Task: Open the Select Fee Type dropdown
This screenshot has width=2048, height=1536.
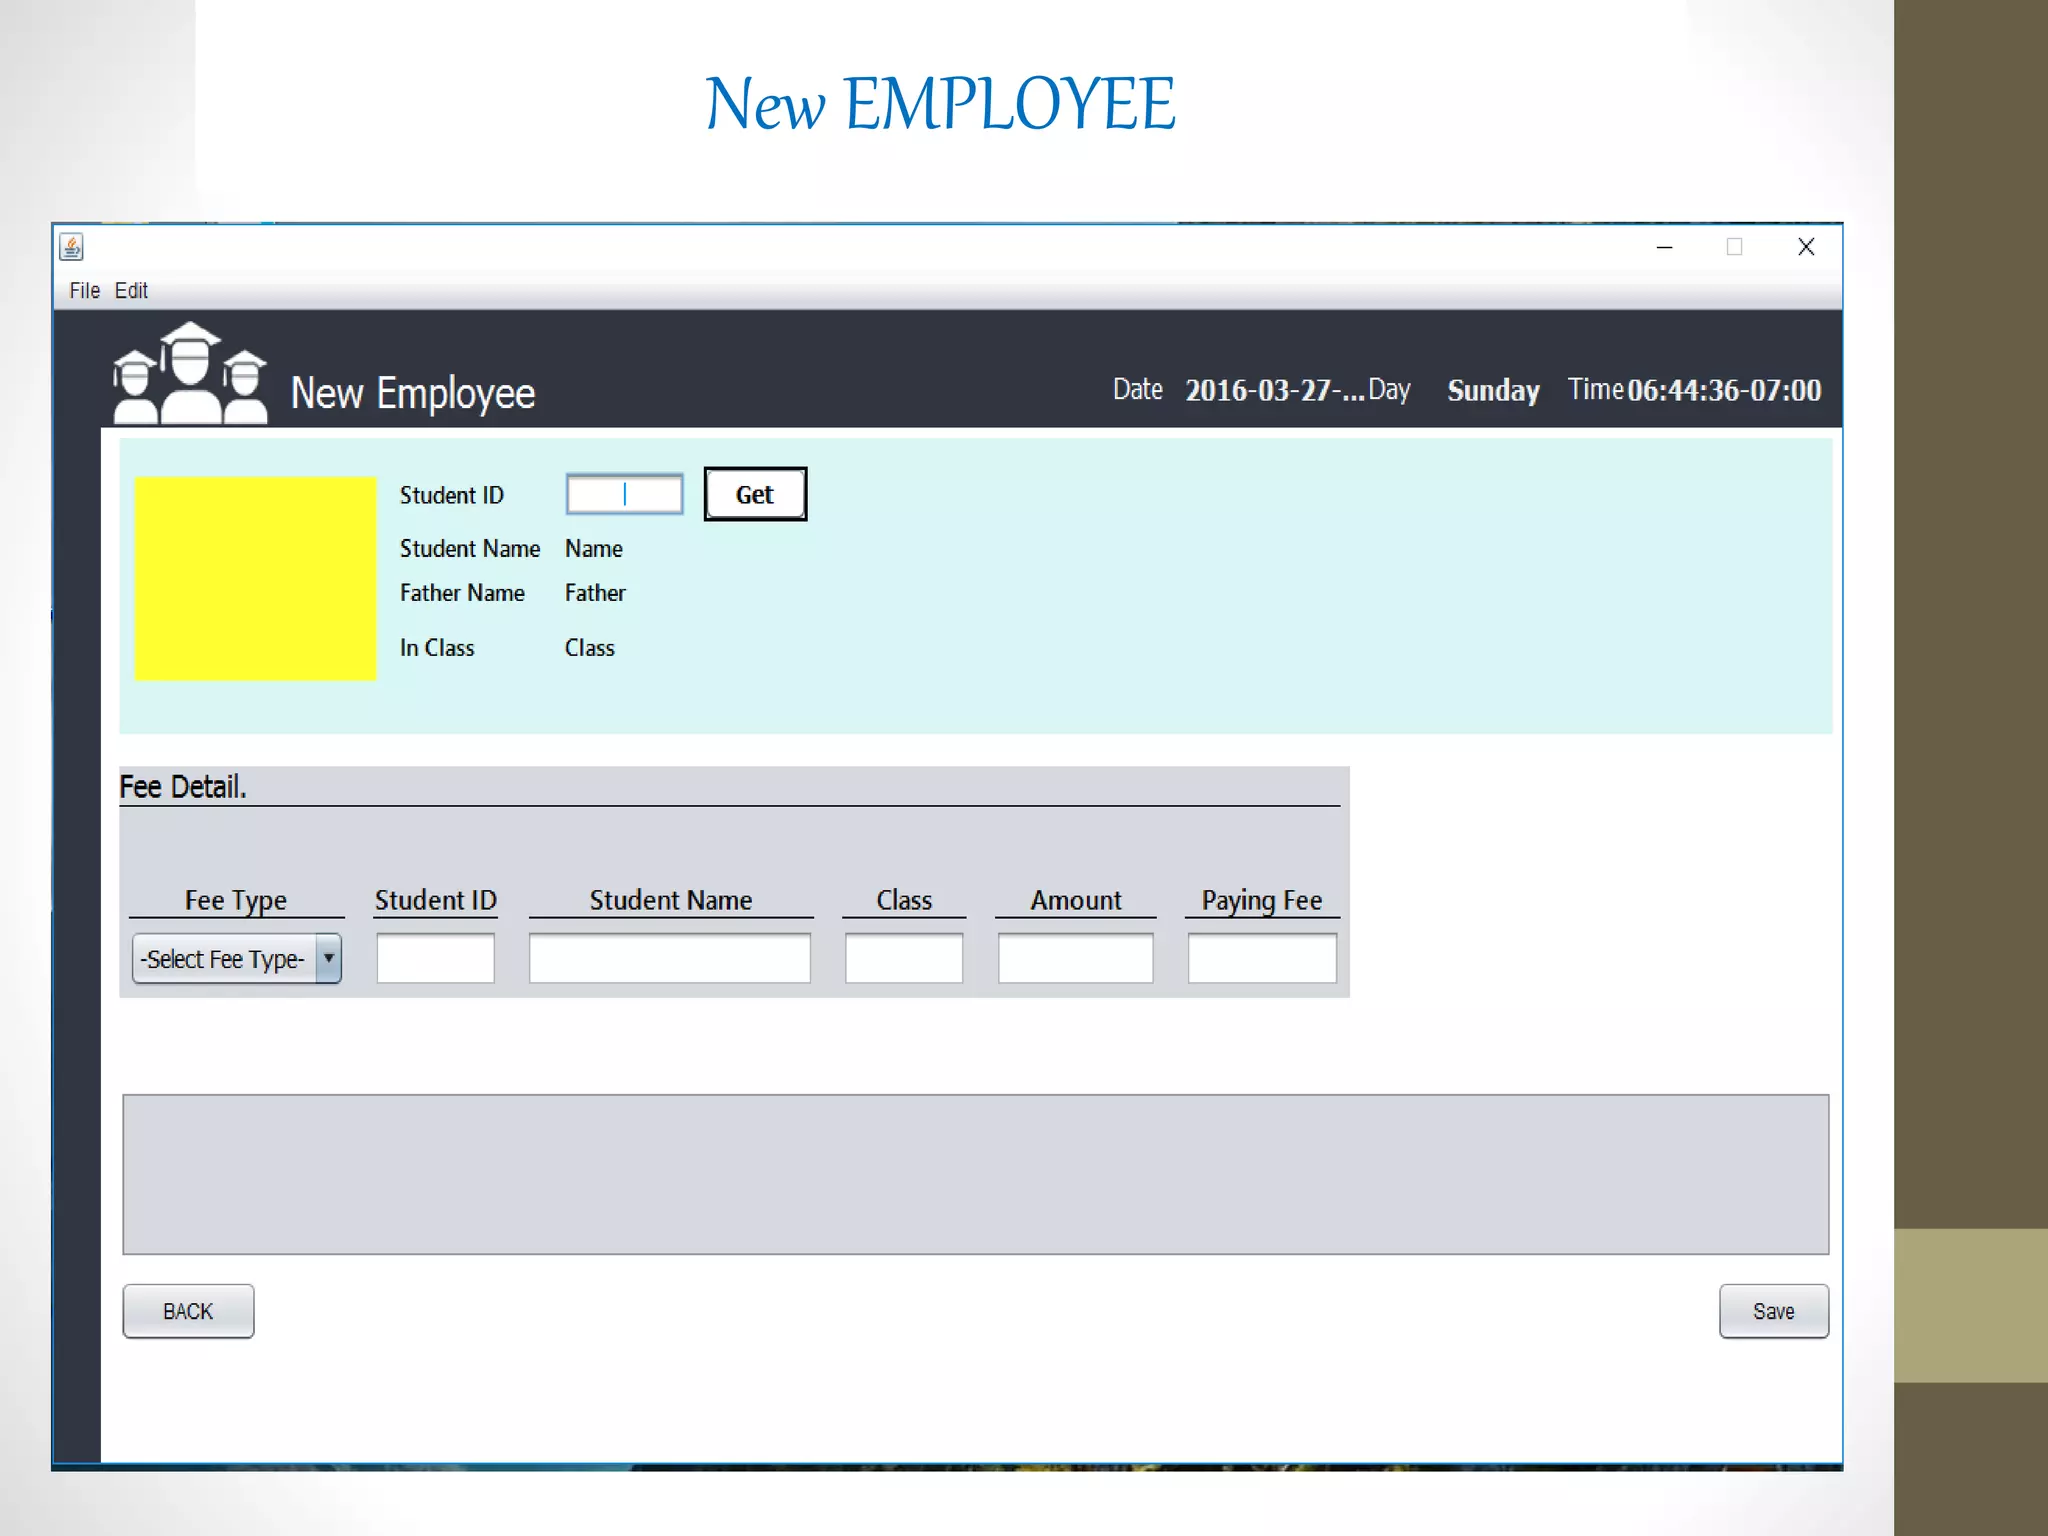Action: point(237,959)
